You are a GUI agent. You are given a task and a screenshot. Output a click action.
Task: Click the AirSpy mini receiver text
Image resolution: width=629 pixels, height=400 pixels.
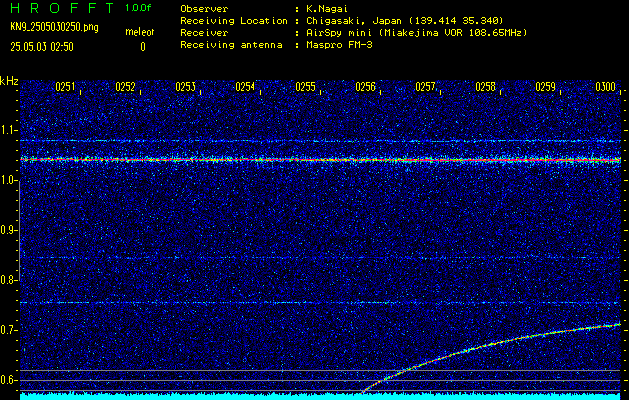click(416, 33)
